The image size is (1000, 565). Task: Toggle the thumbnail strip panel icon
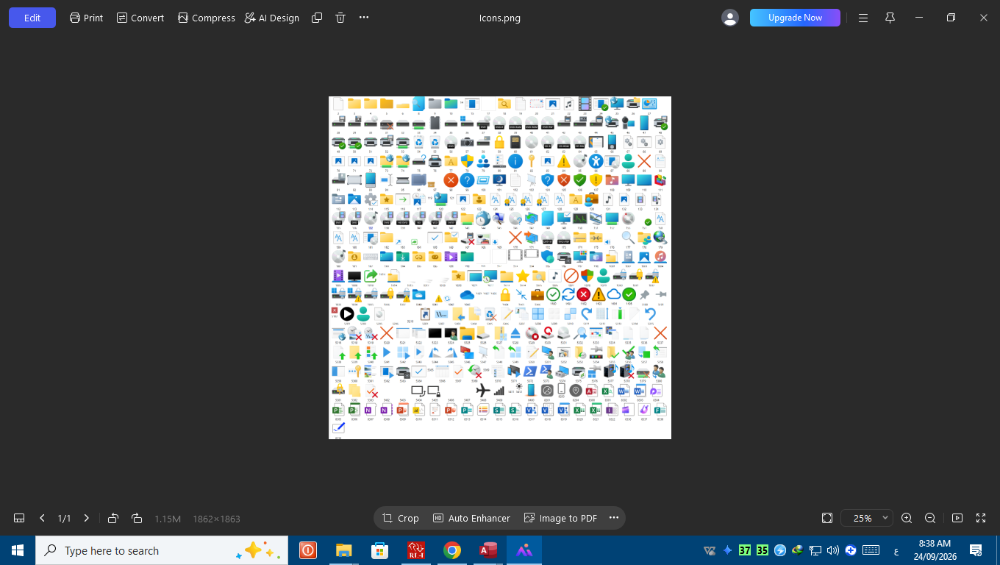pos(19,518)
